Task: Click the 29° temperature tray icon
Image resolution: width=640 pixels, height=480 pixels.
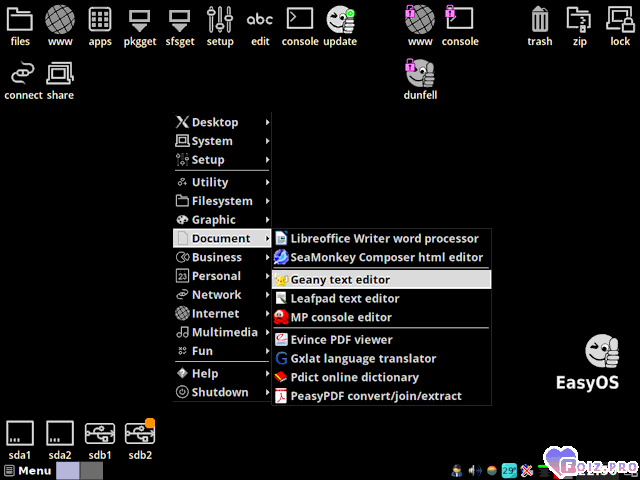Action: (509, 471)
